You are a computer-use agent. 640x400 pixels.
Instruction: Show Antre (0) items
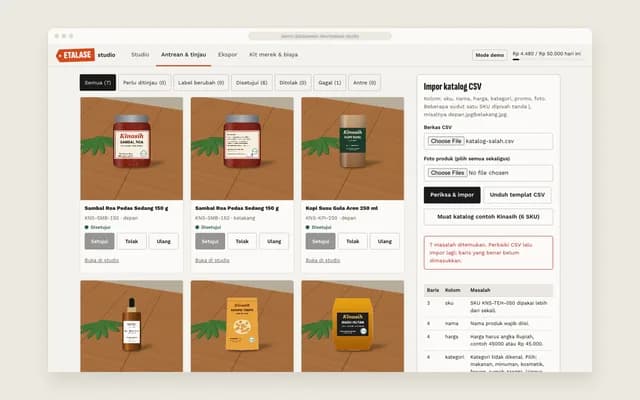pyautogui.click(x=364, y=82)
